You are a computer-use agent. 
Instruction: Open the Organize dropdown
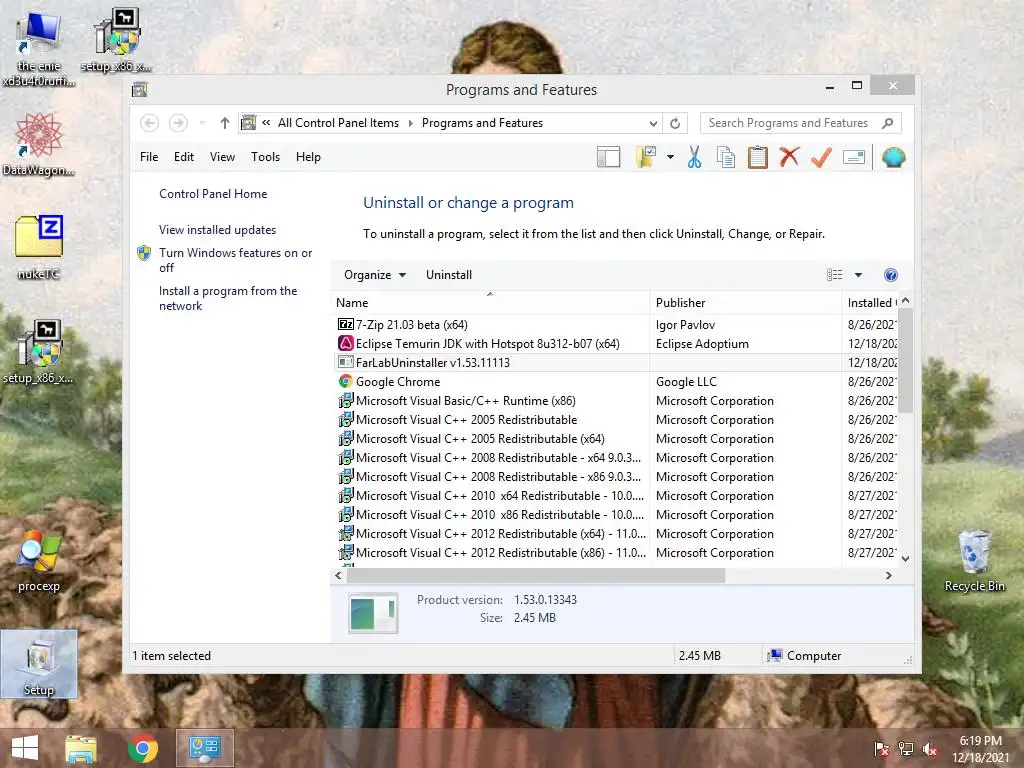pos(375,275)
